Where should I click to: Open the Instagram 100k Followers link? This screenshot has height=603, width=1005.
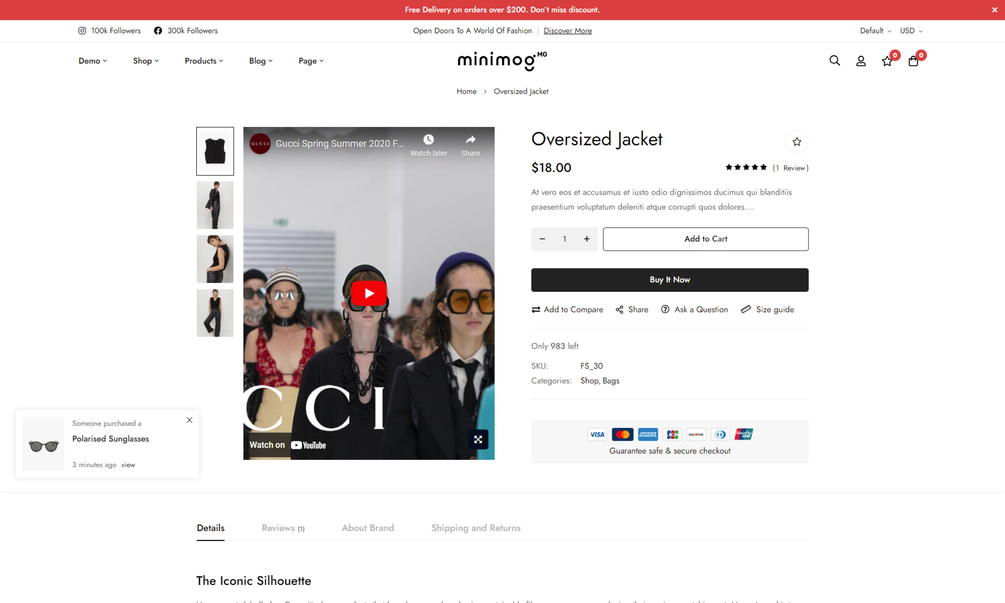pos(110,31)
